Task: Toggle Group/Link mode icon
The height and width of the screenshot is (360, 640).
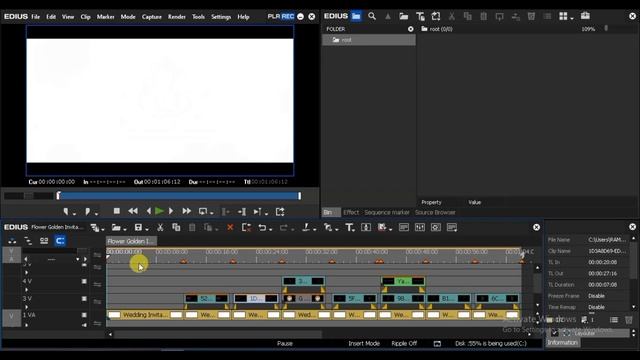Action: pos(44,241)
